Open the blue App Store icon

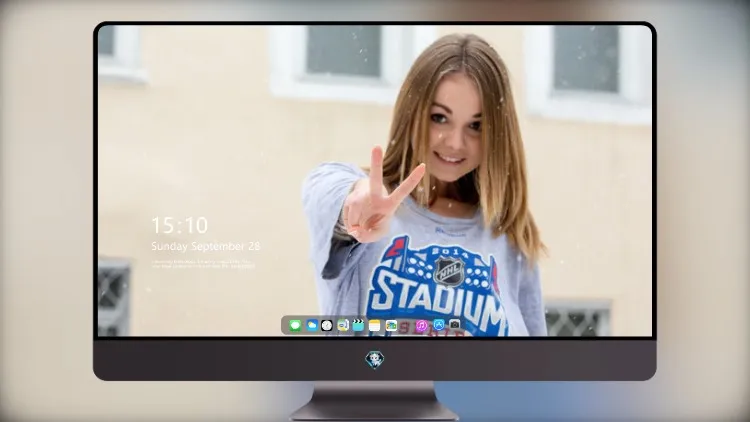tap(439, 325)
